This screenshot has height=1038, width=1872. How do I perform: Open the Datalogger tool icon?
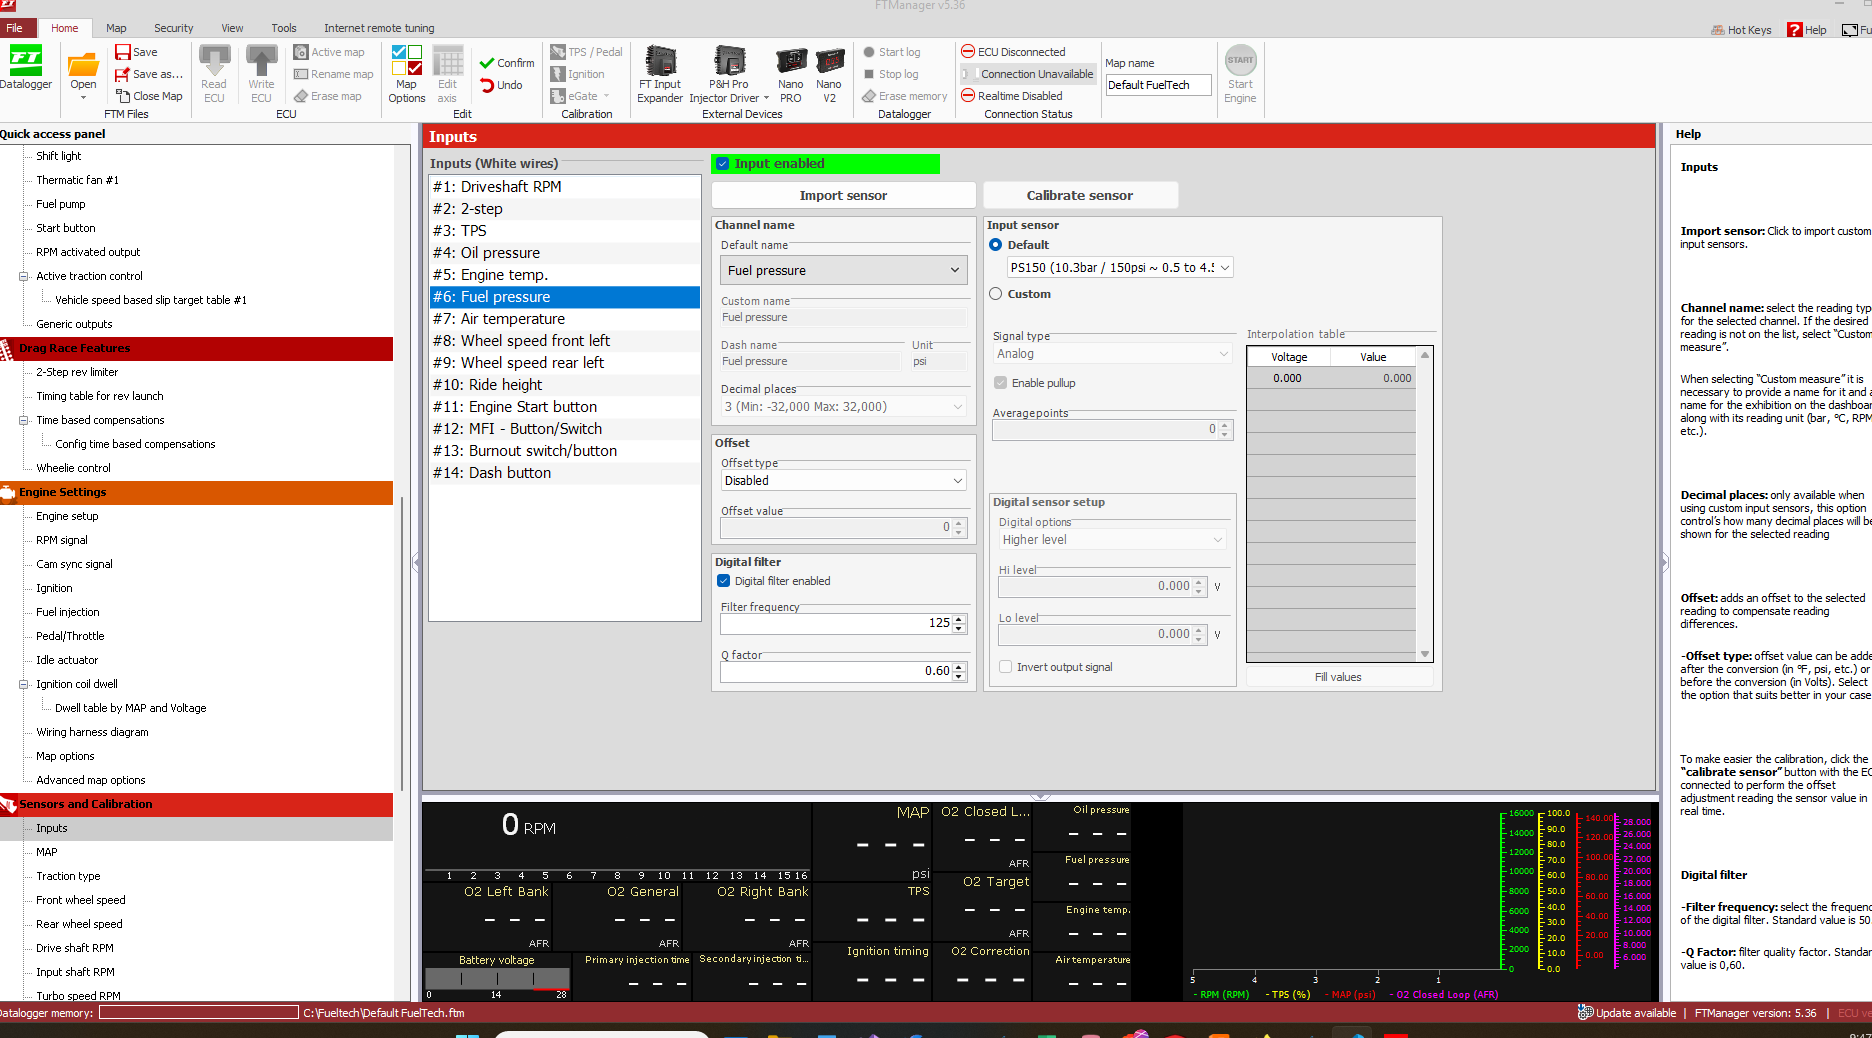pos(26,68)
